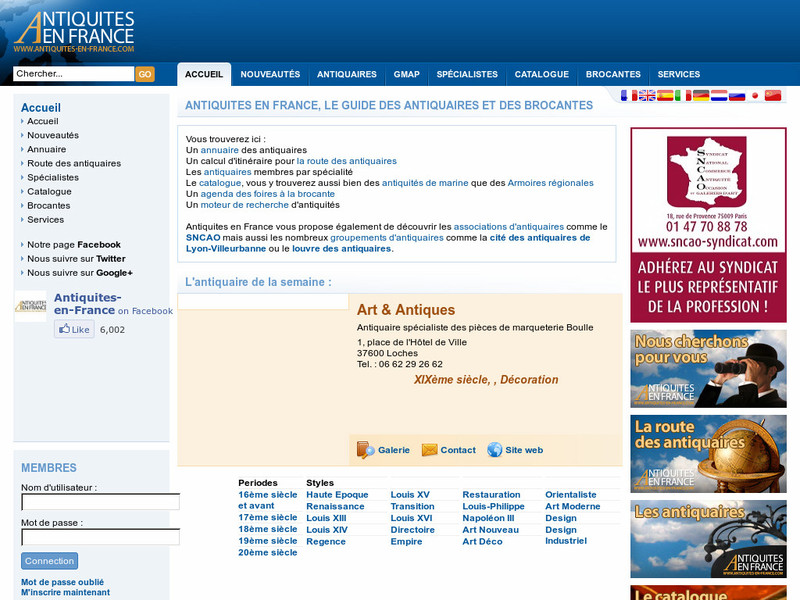The width and height of the screenshot is (800, 600).
Task: Open Nous suivre sur Twitter link
Action: 77,258
